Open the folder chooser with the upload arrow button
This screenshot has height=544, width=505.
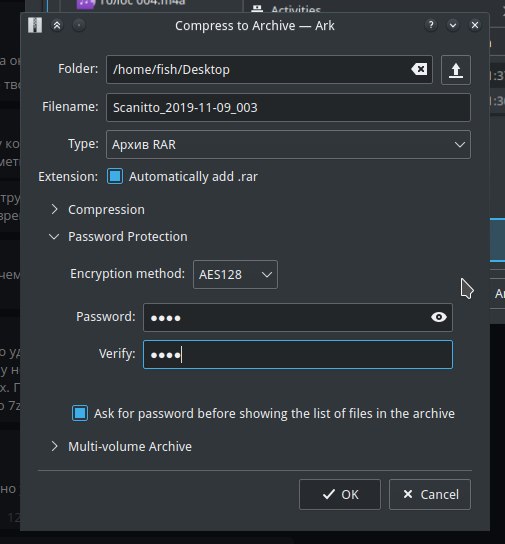(x=456, y=70)
